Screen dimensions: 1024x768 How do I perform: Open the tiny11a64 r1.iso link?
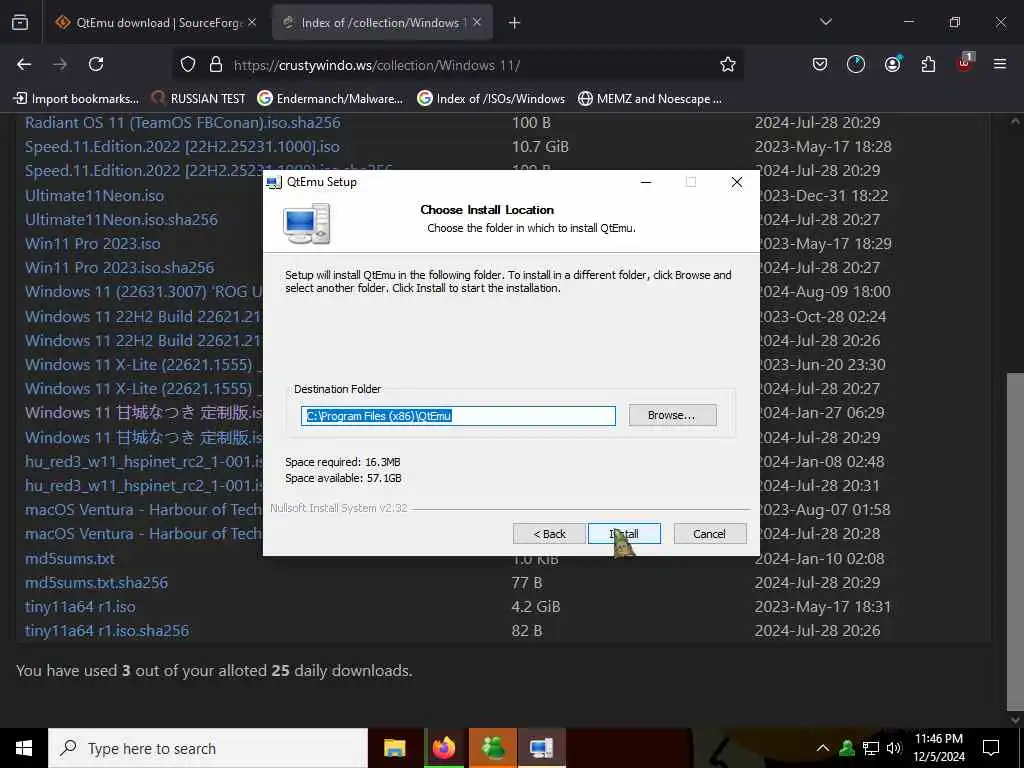pyautogui.click(x=80, y=607)
